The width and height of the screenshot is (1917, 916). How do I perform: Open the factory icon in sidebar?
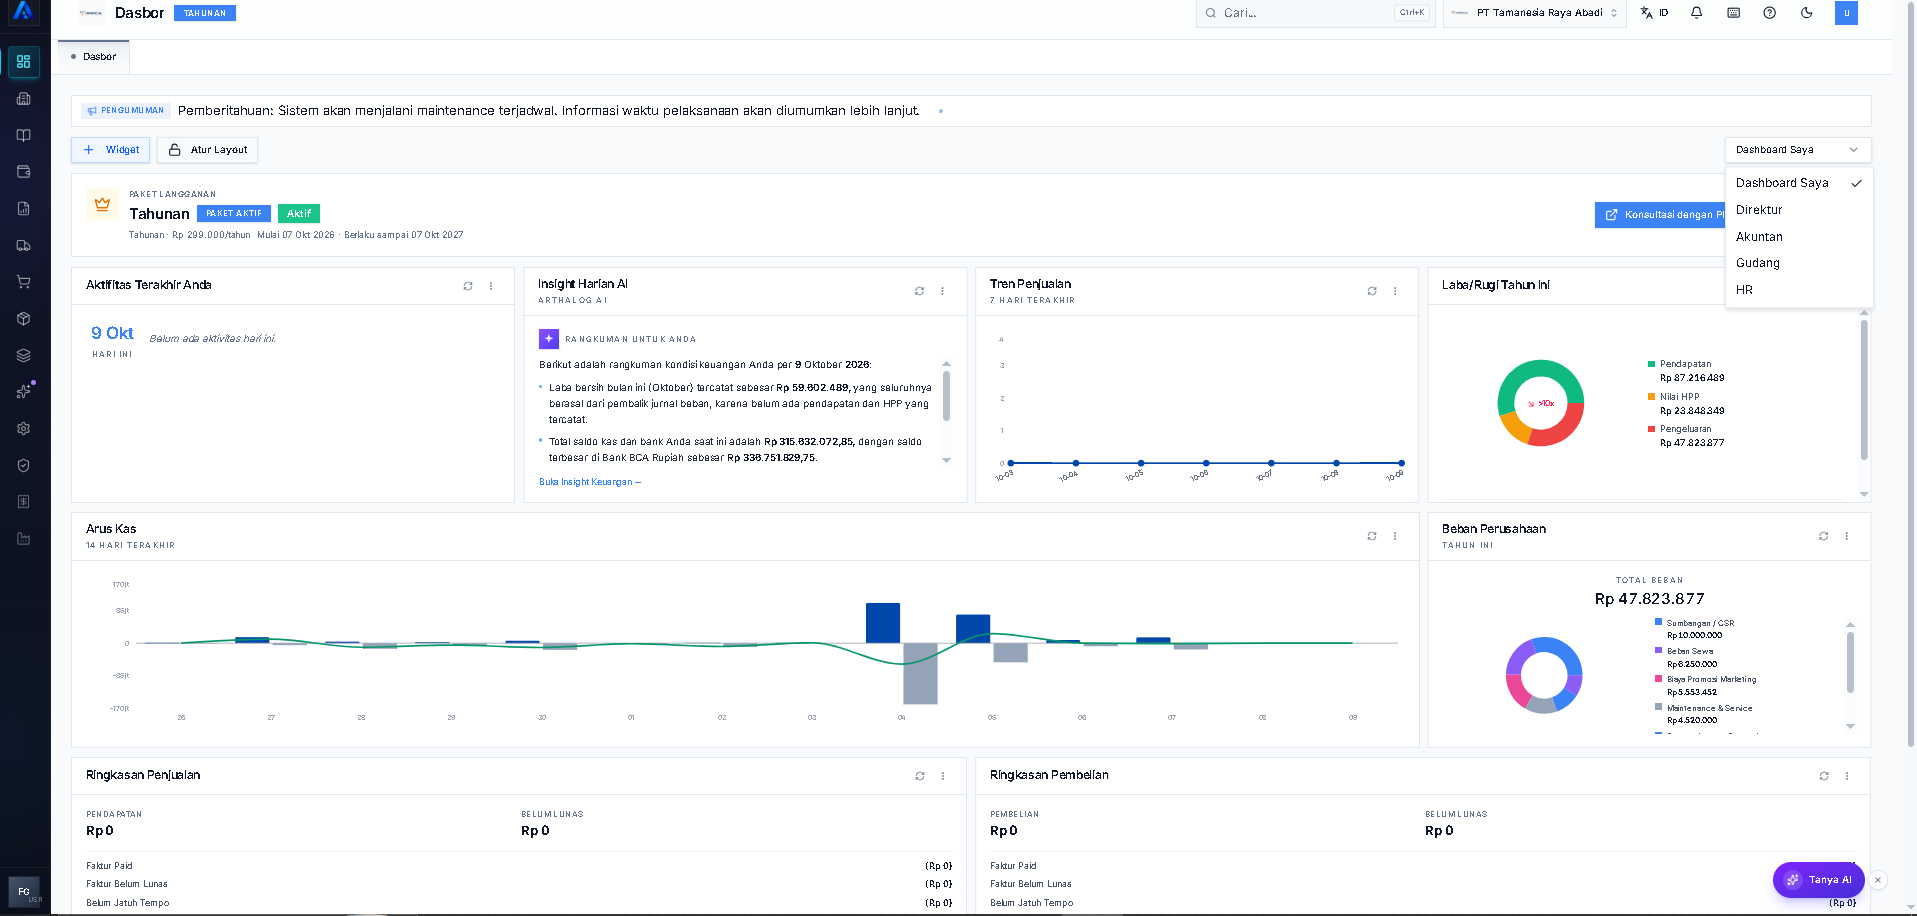click(x=24, y=539)
